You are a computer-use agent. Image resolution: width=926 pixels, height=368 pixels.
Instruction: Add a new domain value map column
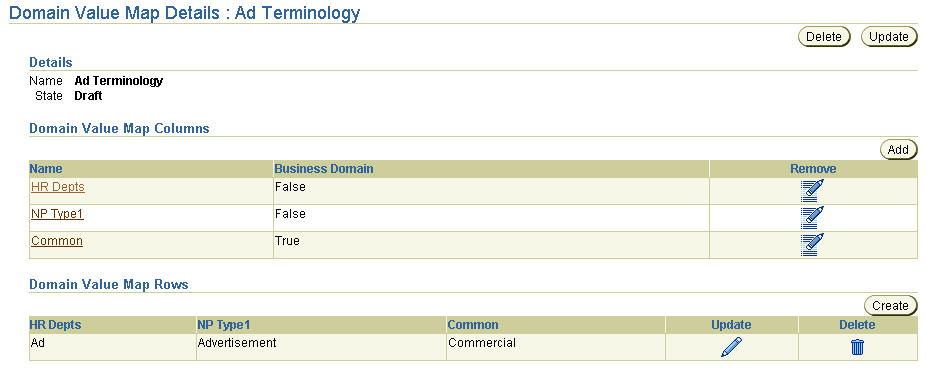pyautogui.click(x=898, y=149)
